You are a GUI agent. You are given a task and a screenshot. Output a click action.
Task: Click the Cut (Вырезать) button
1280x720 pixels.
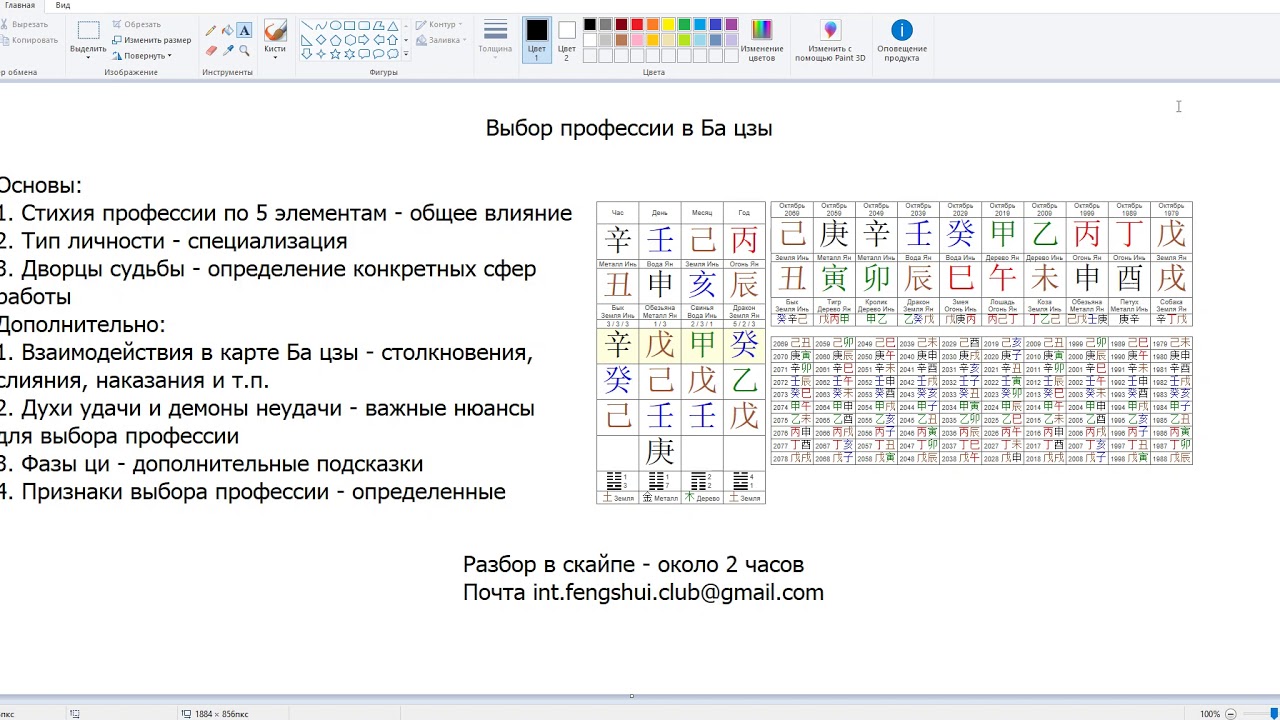[x=24, y=24]
